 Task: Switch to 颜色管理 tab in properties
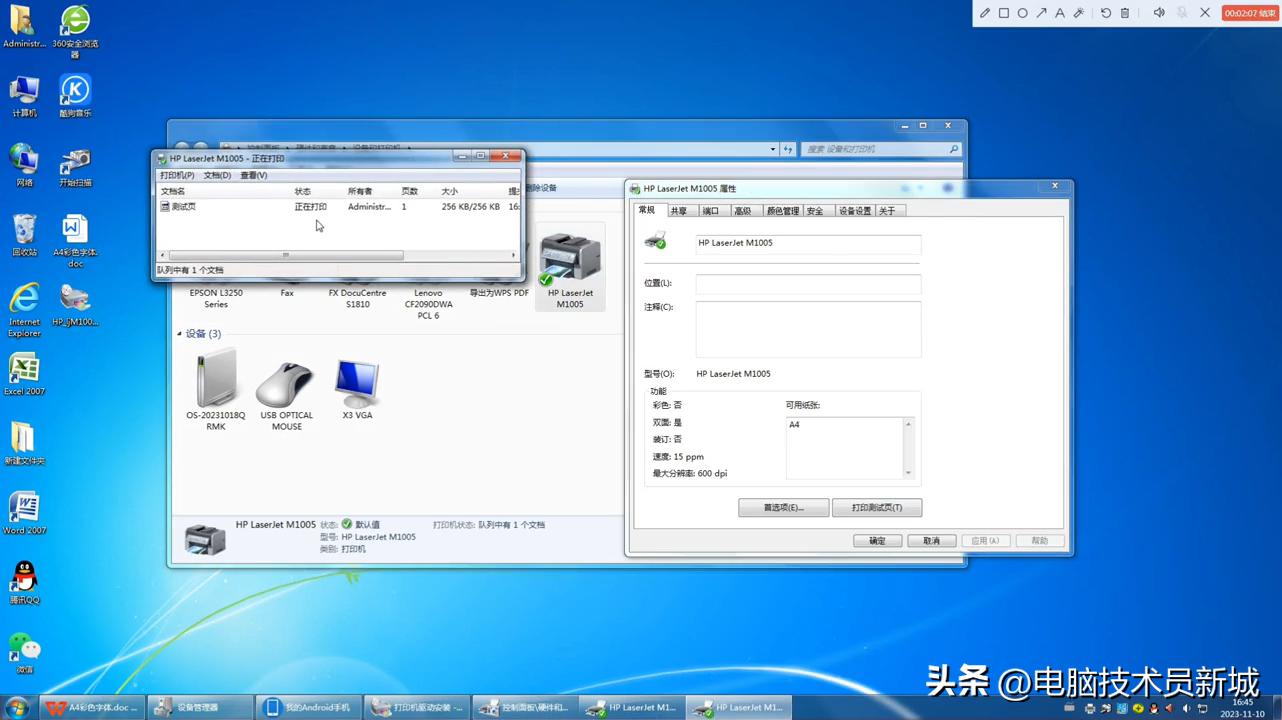click(x=782, y=211)
